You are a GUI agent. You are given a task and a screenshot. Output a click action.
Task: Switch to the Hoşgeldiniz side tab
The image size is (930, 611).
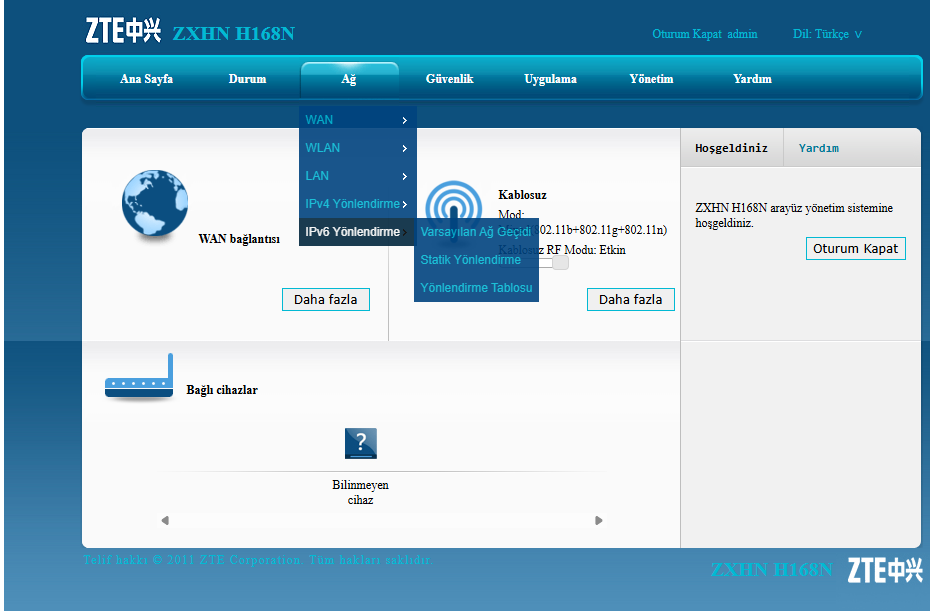click(x=731, y=148)
